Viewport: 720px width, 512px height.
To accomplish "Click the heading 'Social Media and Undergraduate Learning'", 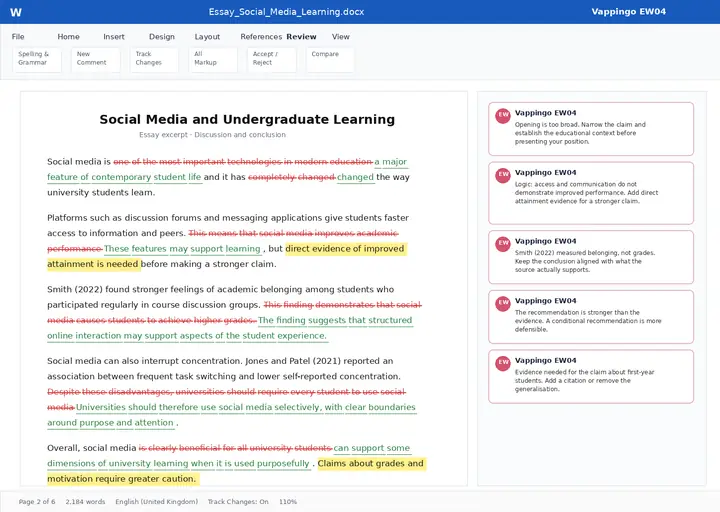I will pos(247,119).
